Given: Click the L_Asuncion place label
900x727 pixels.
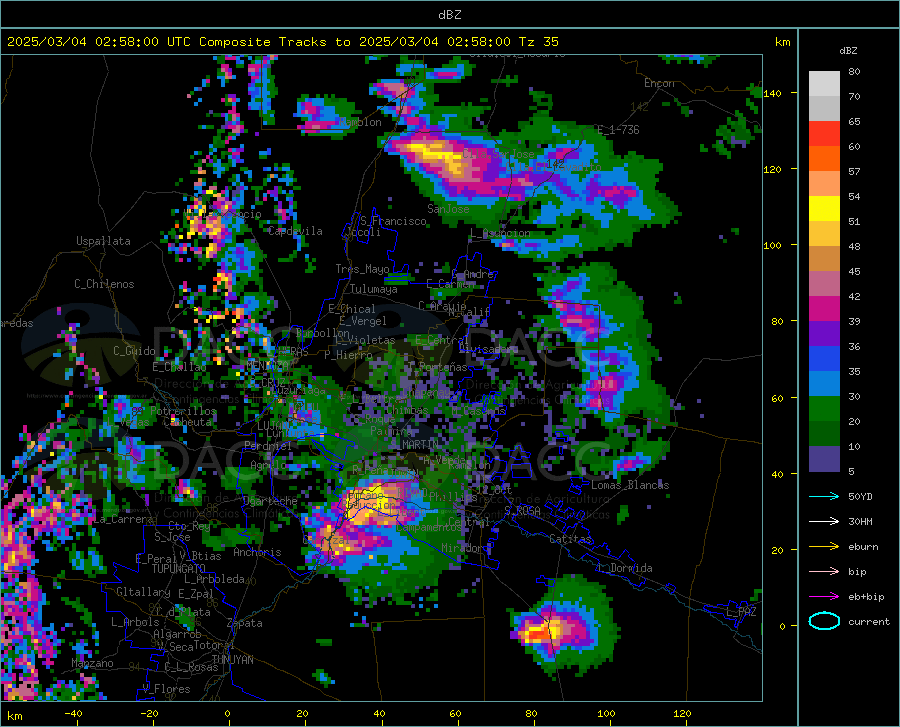Looking at the screenshot, I should [500, 233].
